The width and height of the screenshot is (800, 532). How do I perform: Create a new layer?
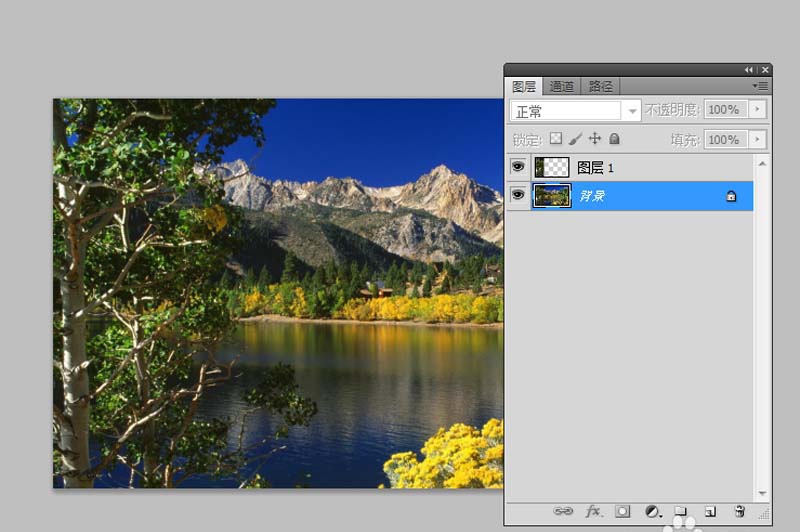click(x=710, y=512)
